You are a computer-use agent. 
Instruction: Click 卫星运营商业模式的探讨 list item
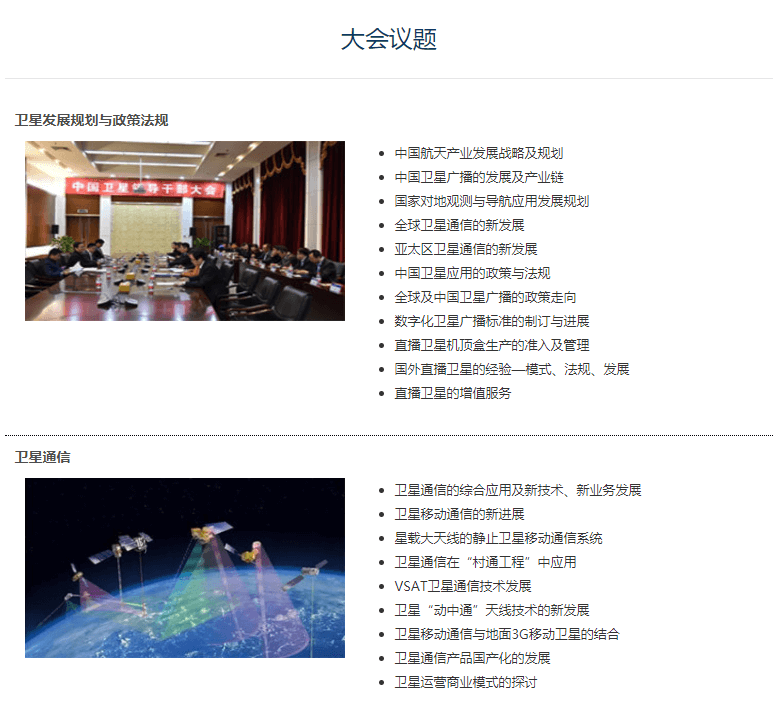tap(466, 682)
